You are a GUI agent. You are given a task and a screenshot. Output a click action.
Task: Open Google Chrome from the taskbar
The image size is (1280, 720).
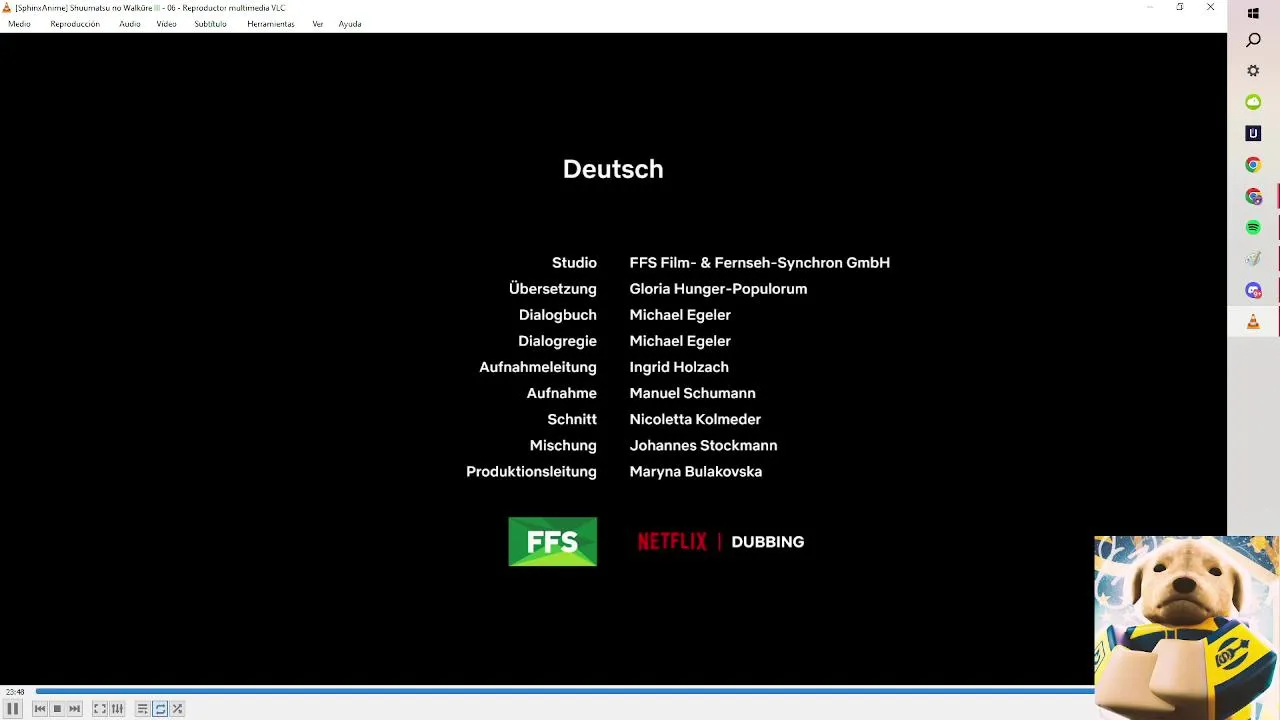point(1253,165)
